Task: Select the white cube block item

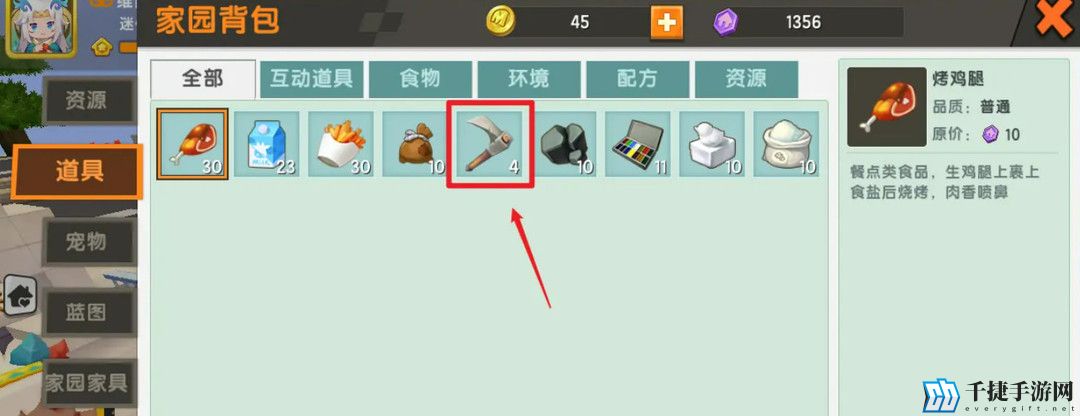Action: pos(712,144)
